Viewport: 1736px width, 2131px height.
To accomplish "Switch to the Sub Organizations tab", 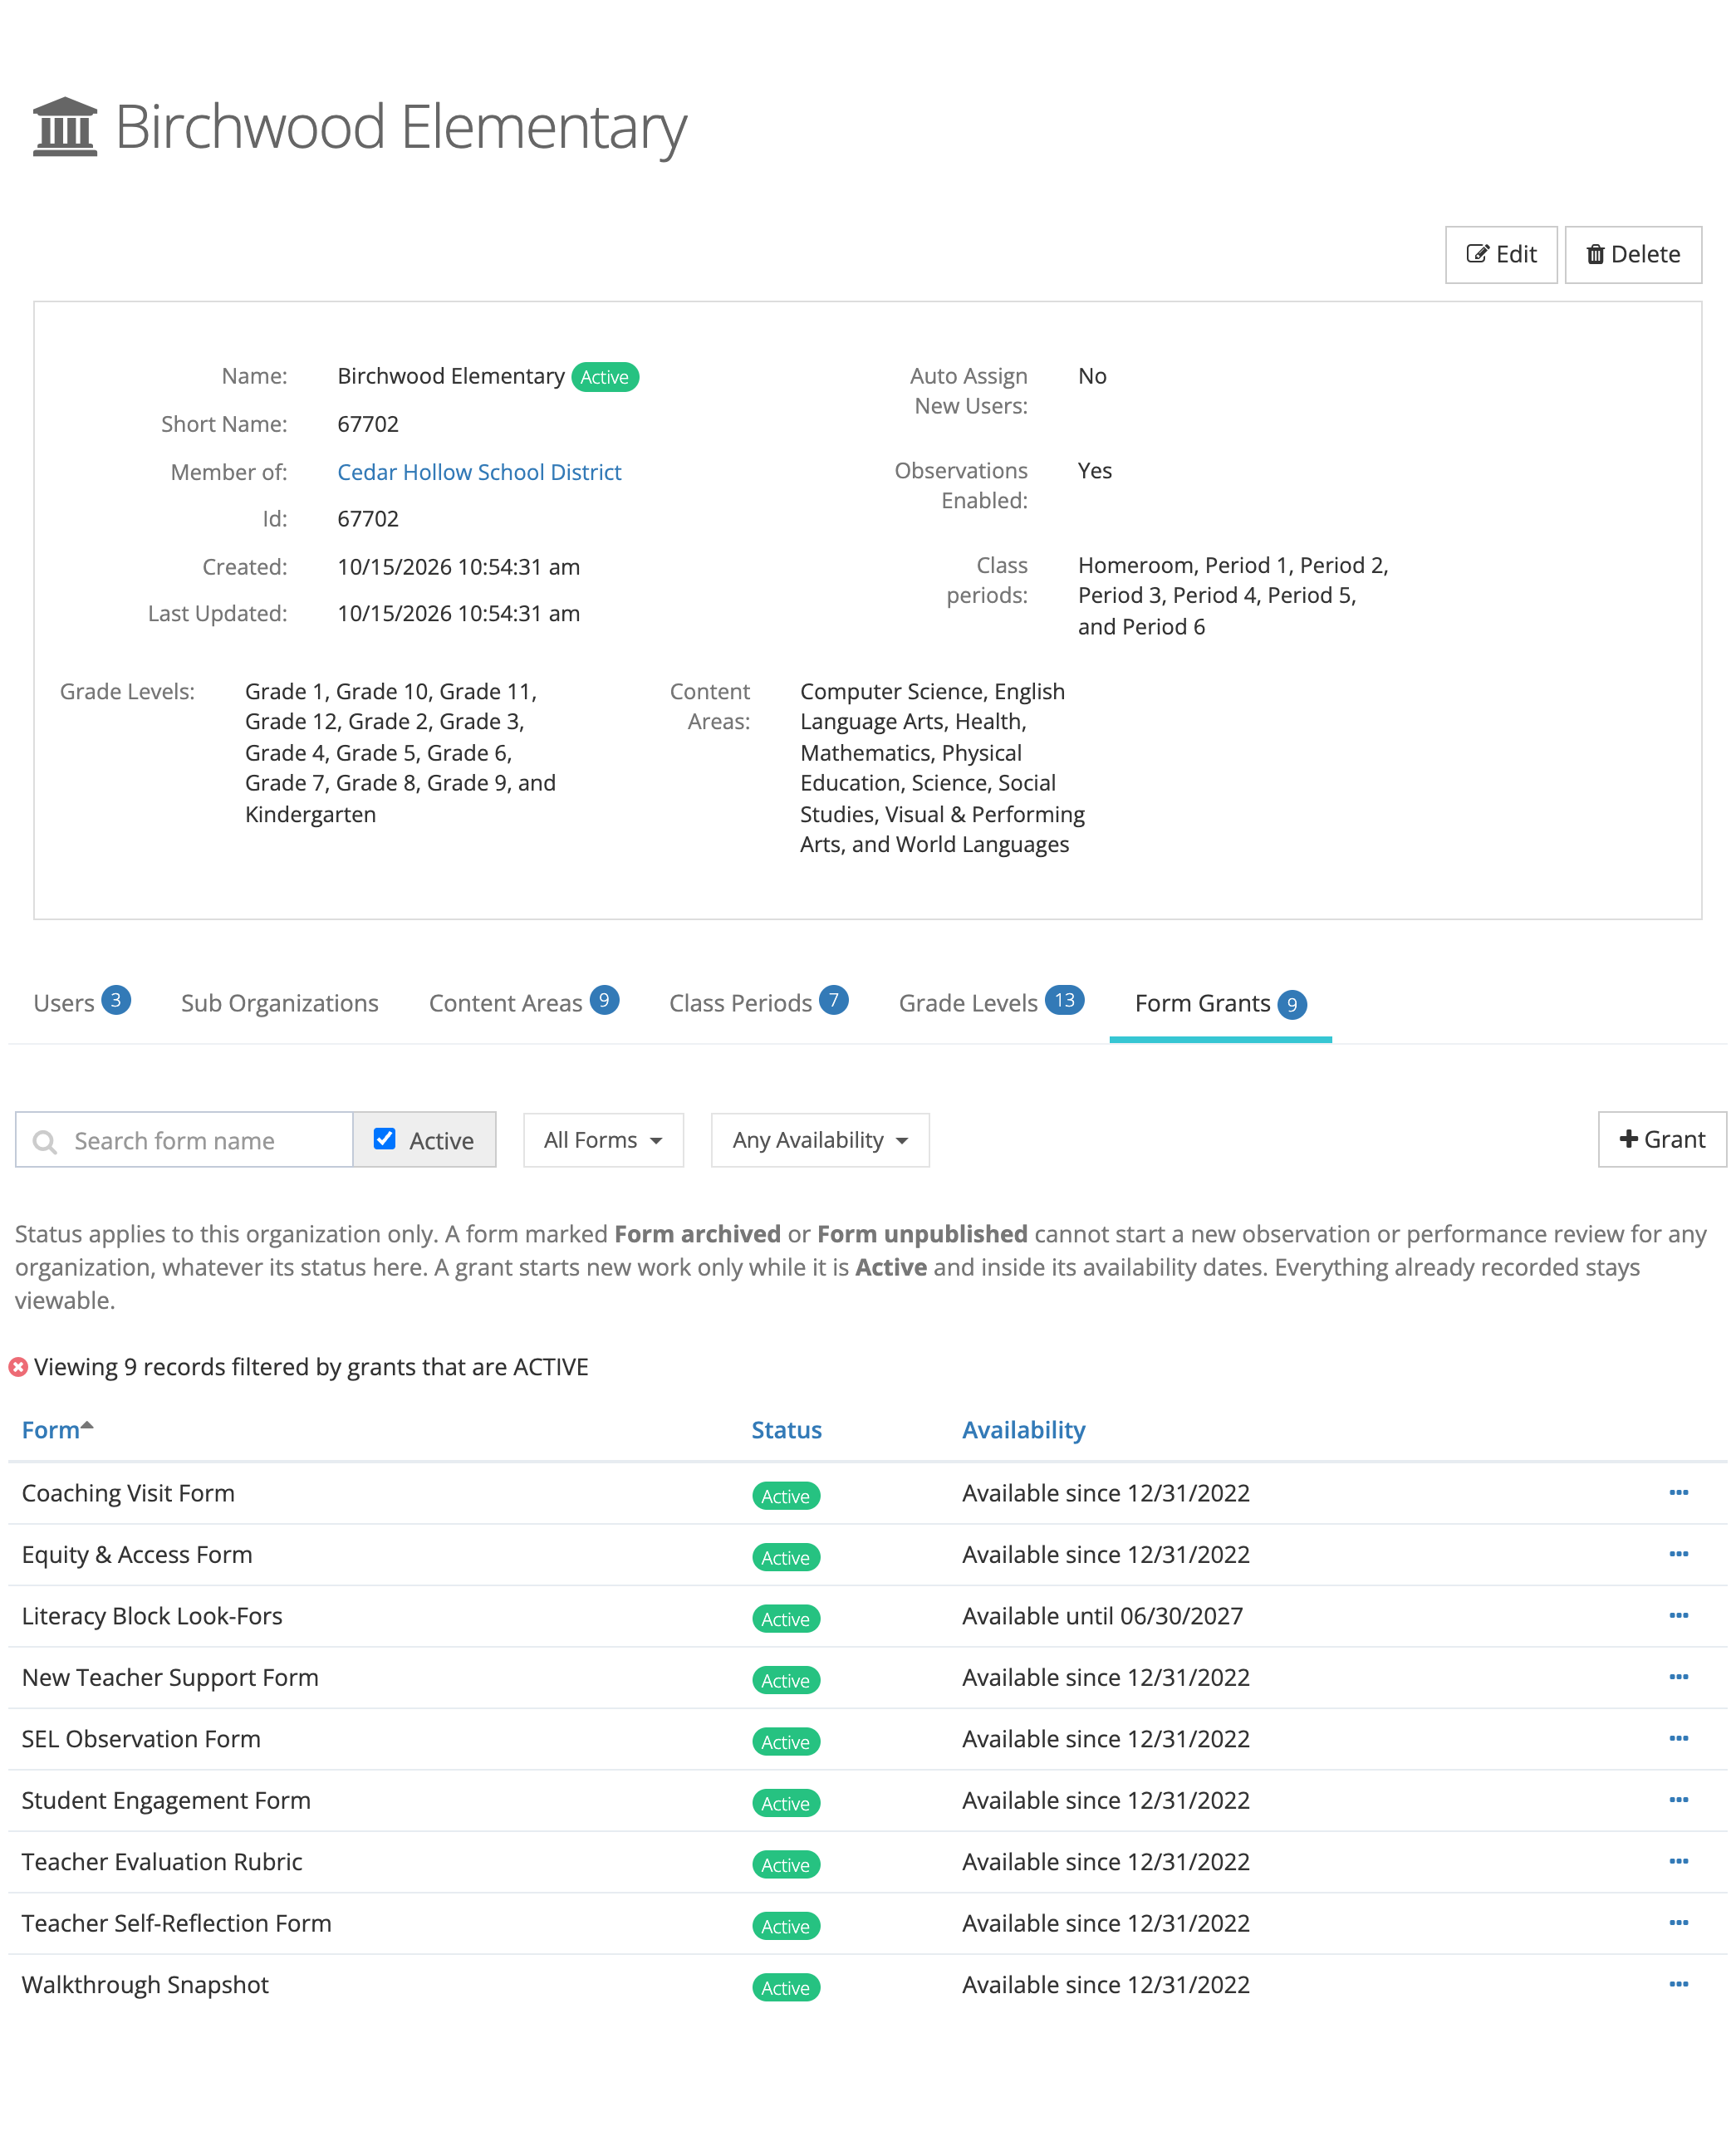I will [280, 1003].
